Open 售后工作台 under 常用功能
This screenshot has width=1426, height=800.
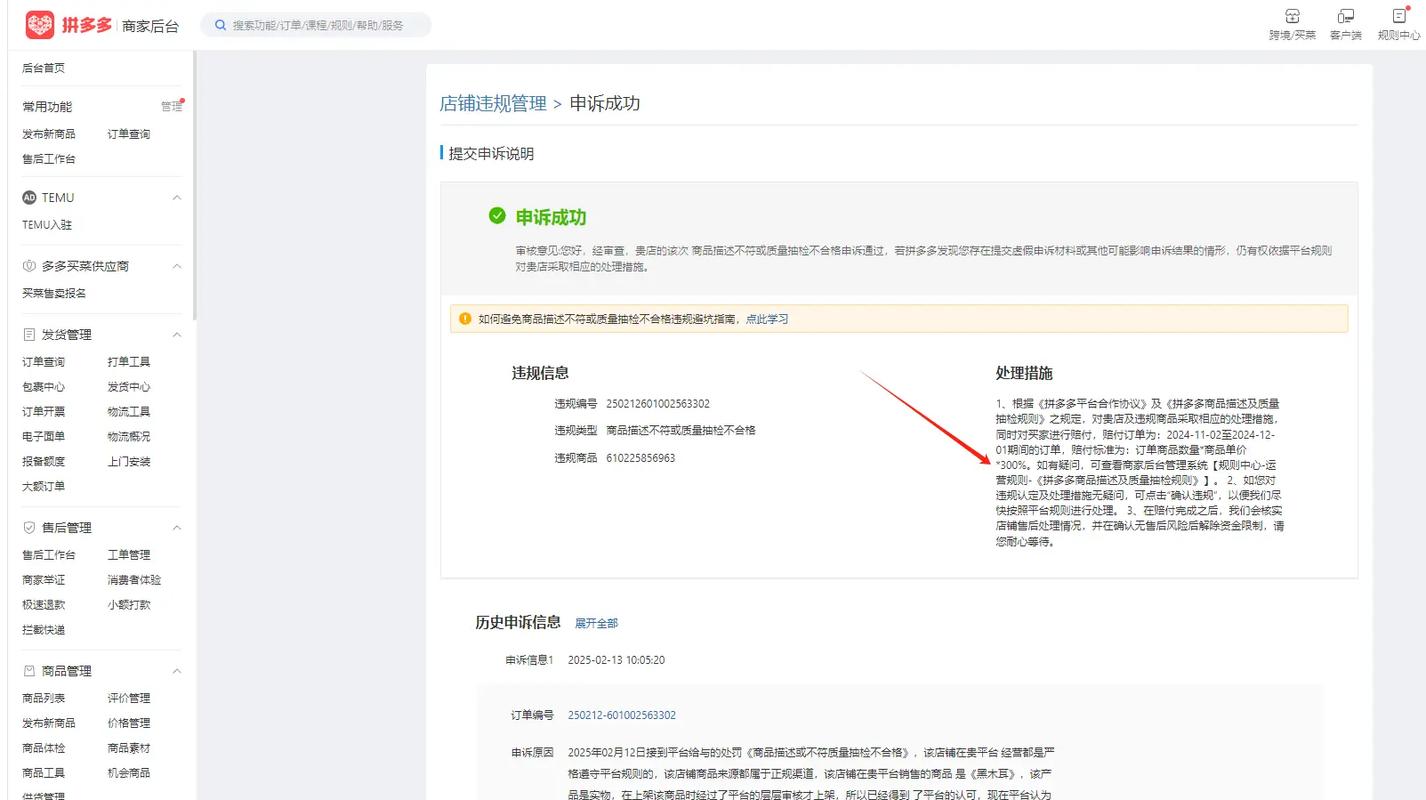click(x=48, y=159)
